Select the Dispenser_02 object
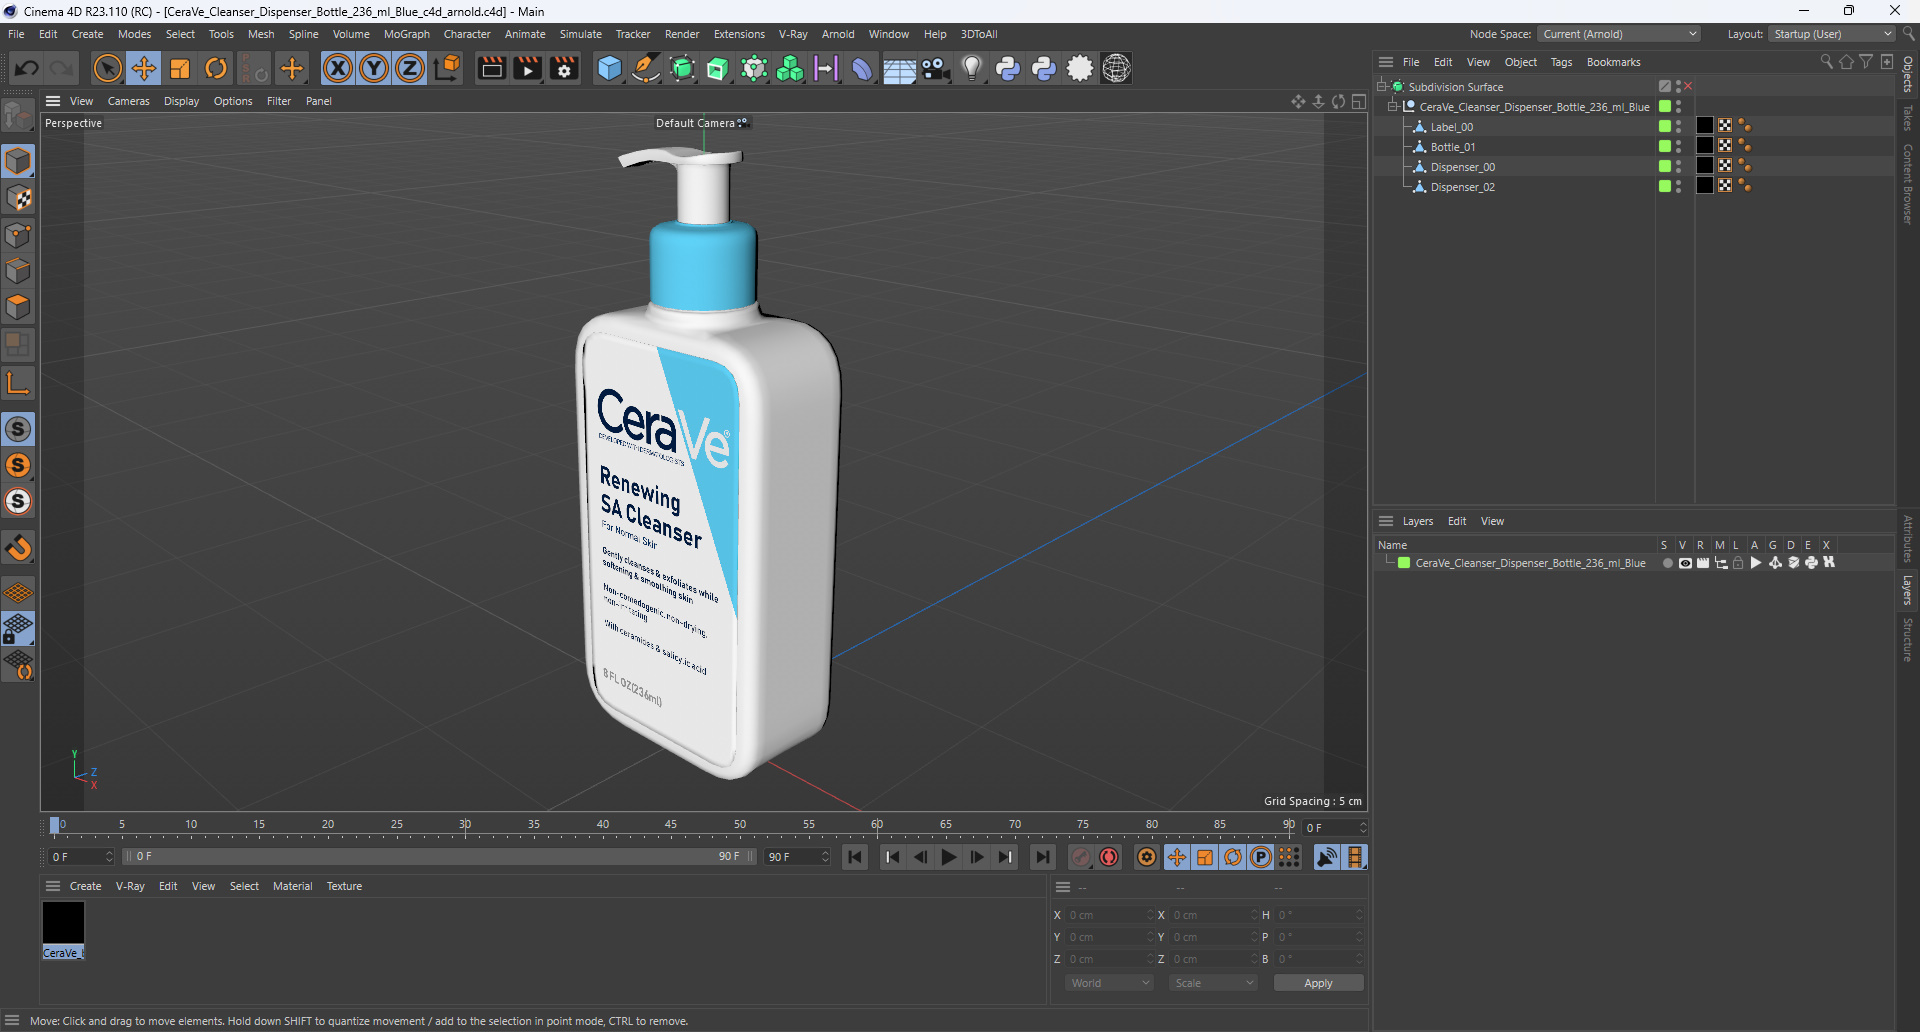Image resolution: width=1920 pixels, height=1032 pixels. coord(1462,187)
